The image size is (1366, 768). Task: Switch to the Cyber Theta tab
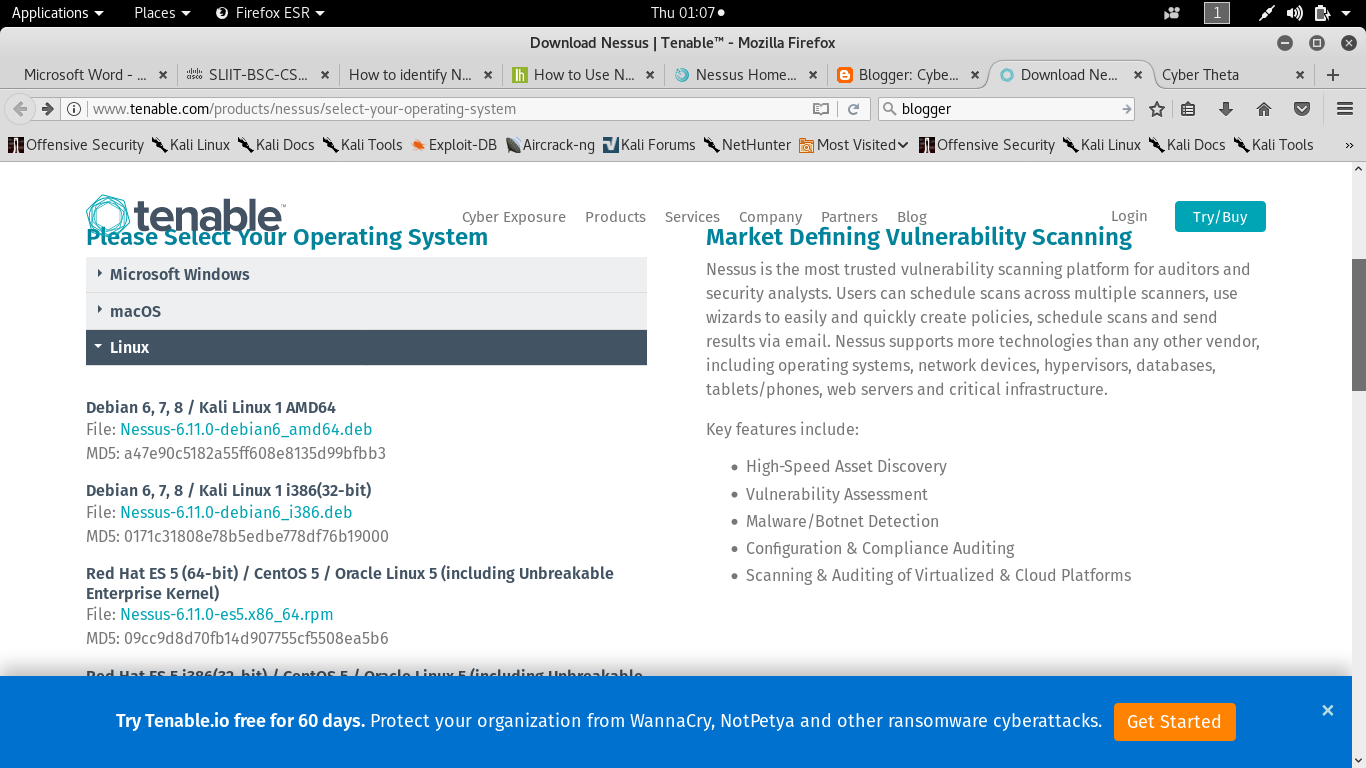[1200, 75]
